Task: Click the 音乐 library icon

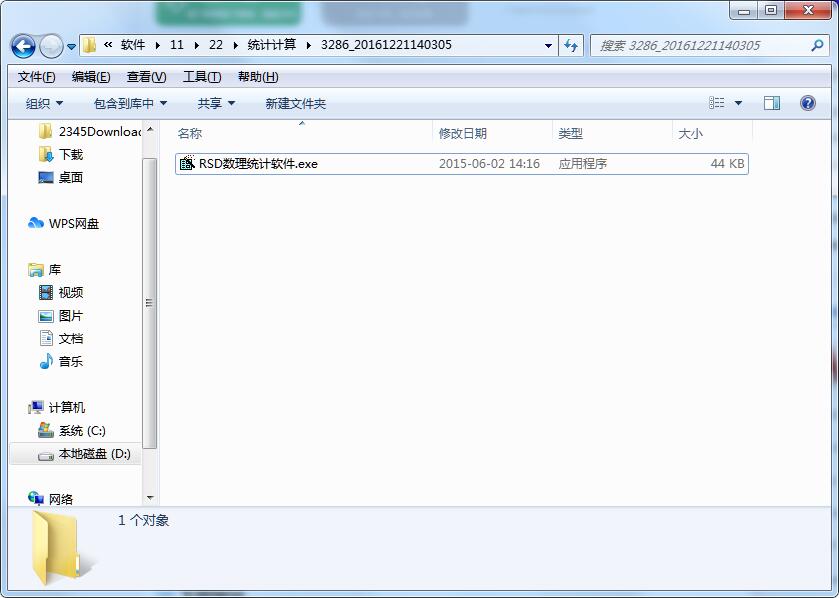Action: [46, 362]
